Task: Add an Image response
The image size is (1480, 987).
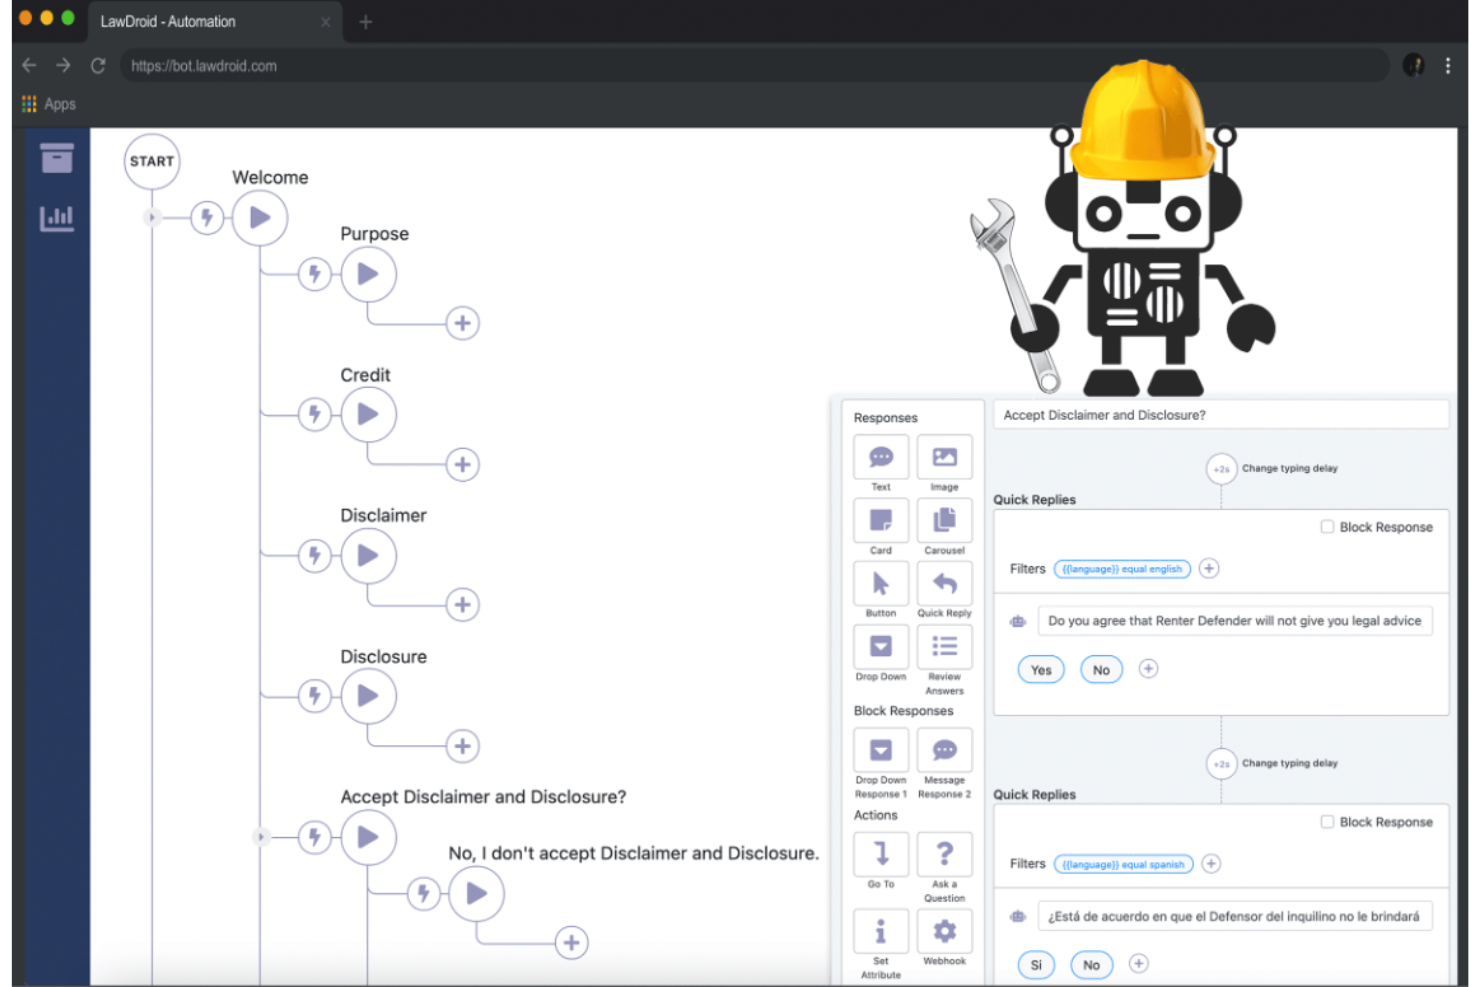Action: (944, 458)
